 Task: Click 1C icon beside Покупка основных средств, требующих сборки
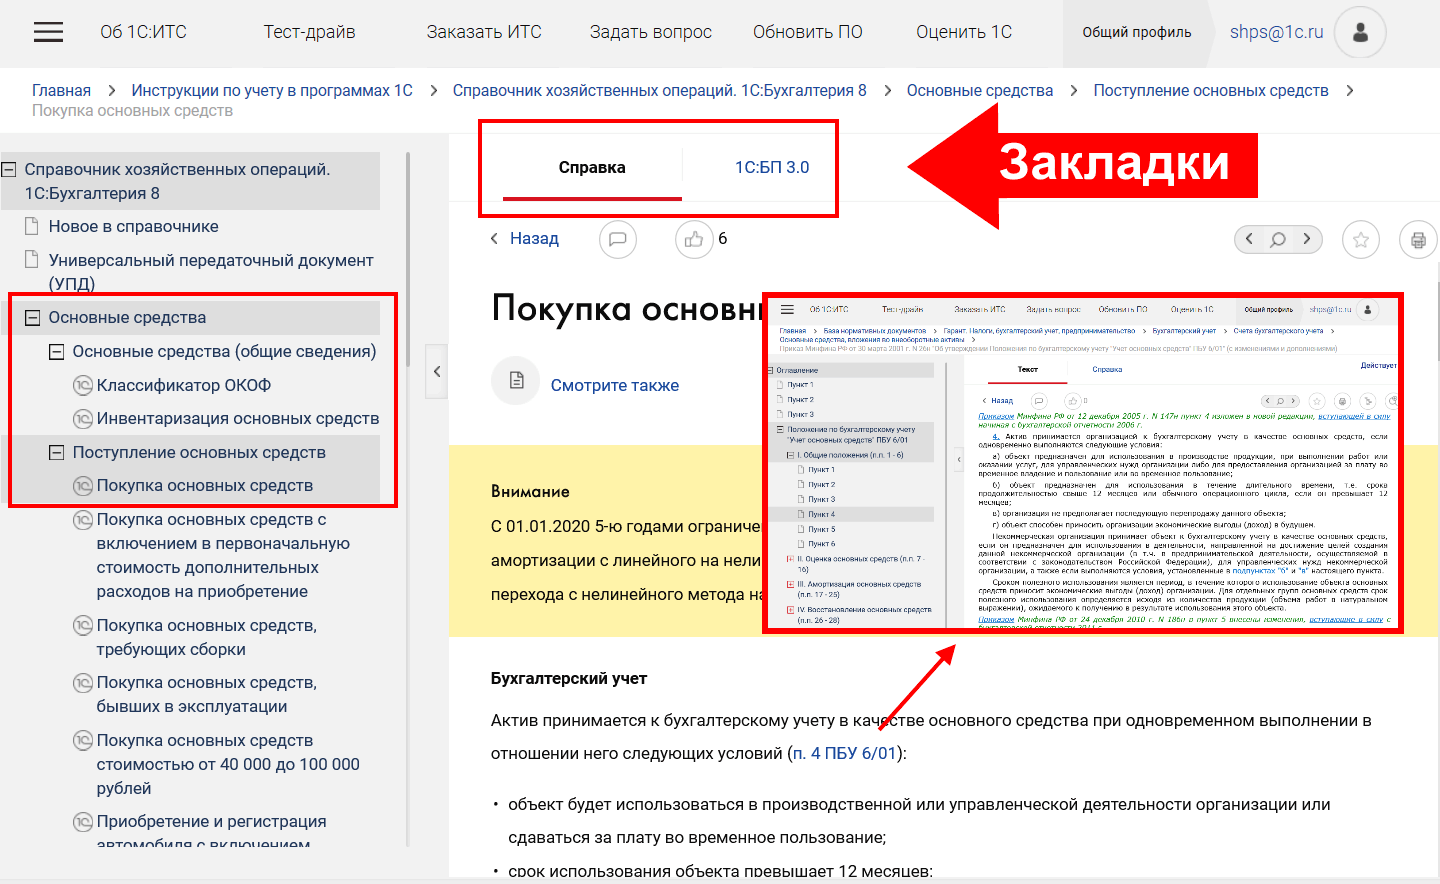tap(83, 625)
